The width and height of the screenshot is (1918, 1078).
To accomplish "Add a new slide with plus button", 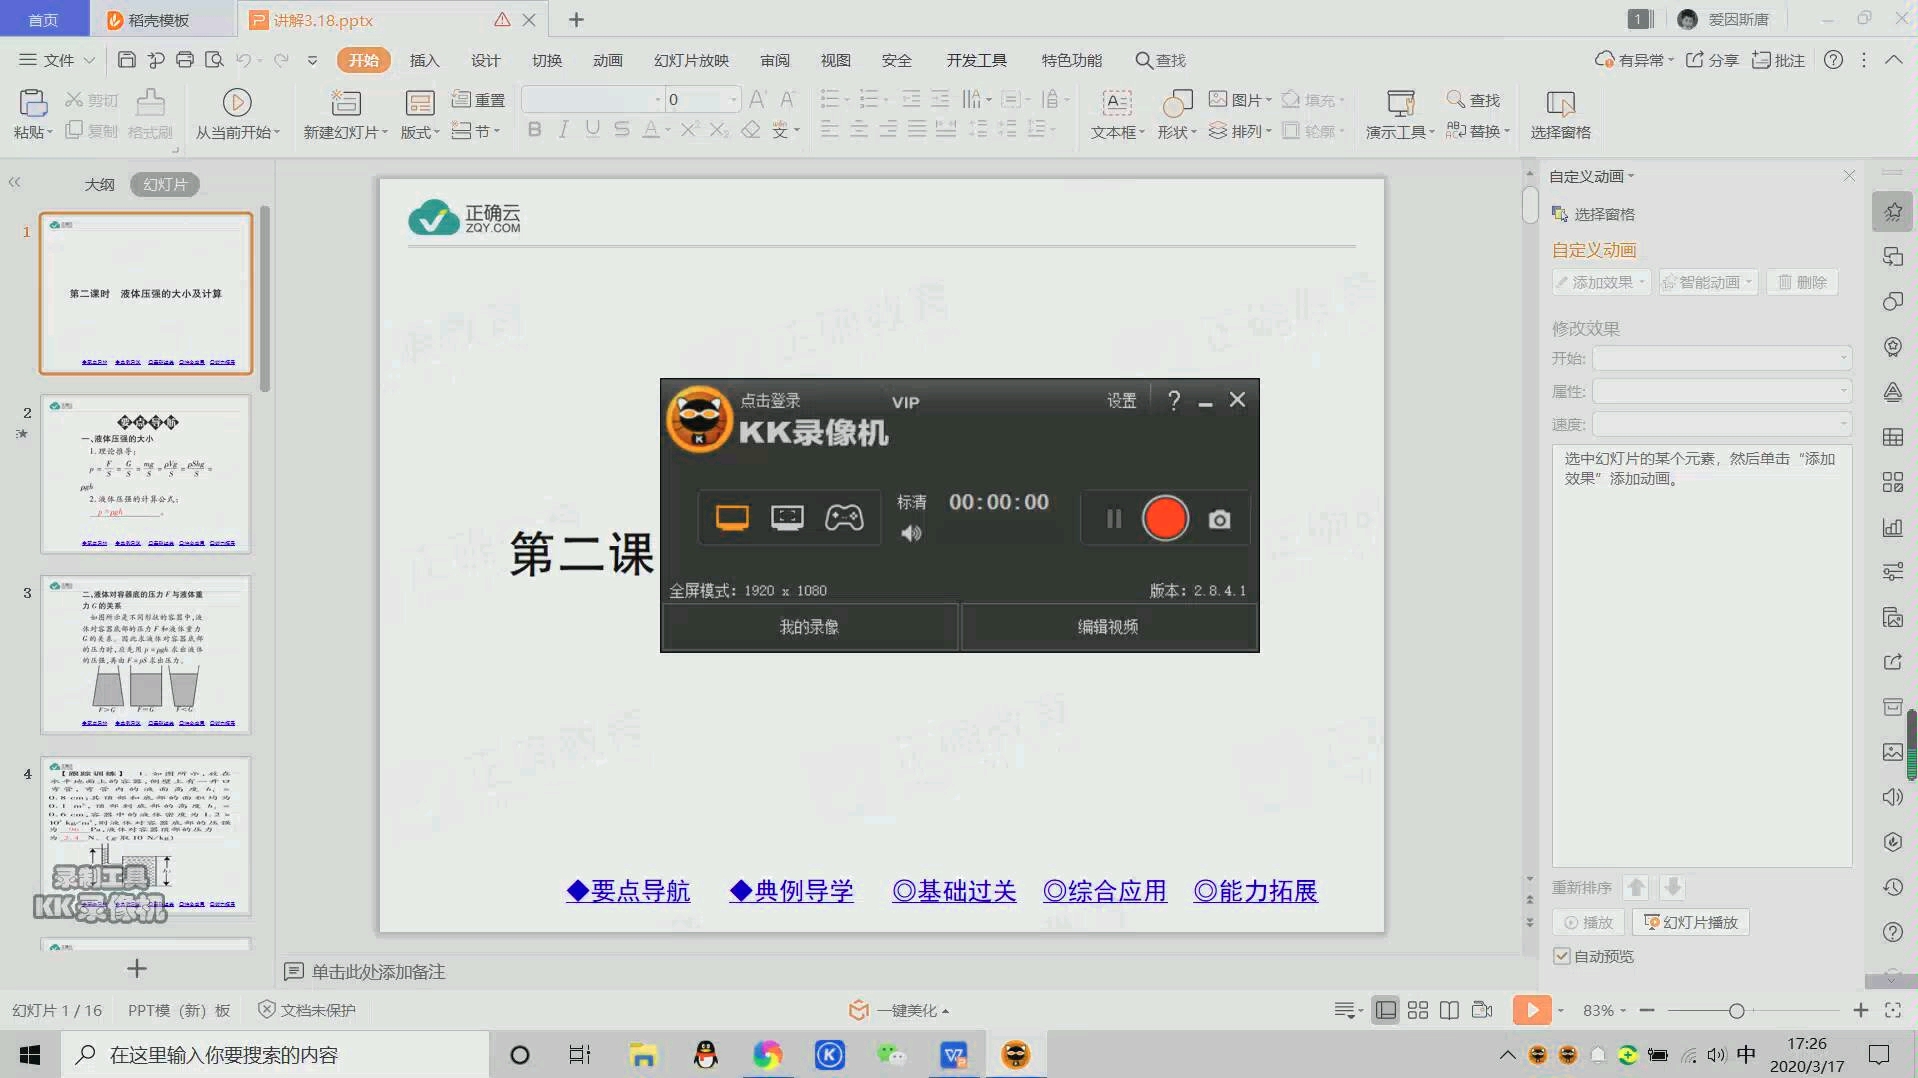I will point(137,968).
